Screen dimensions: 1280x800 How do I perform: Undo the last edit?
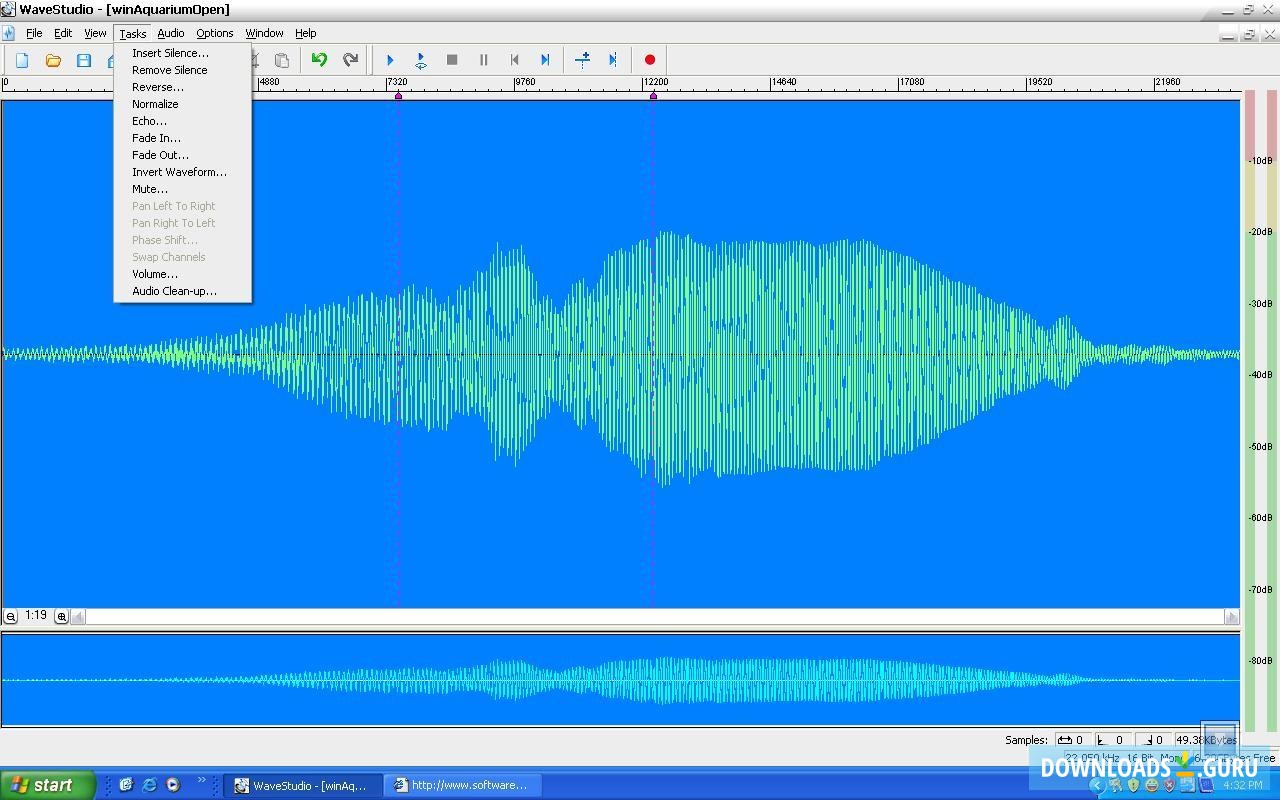tap(318, 60)
